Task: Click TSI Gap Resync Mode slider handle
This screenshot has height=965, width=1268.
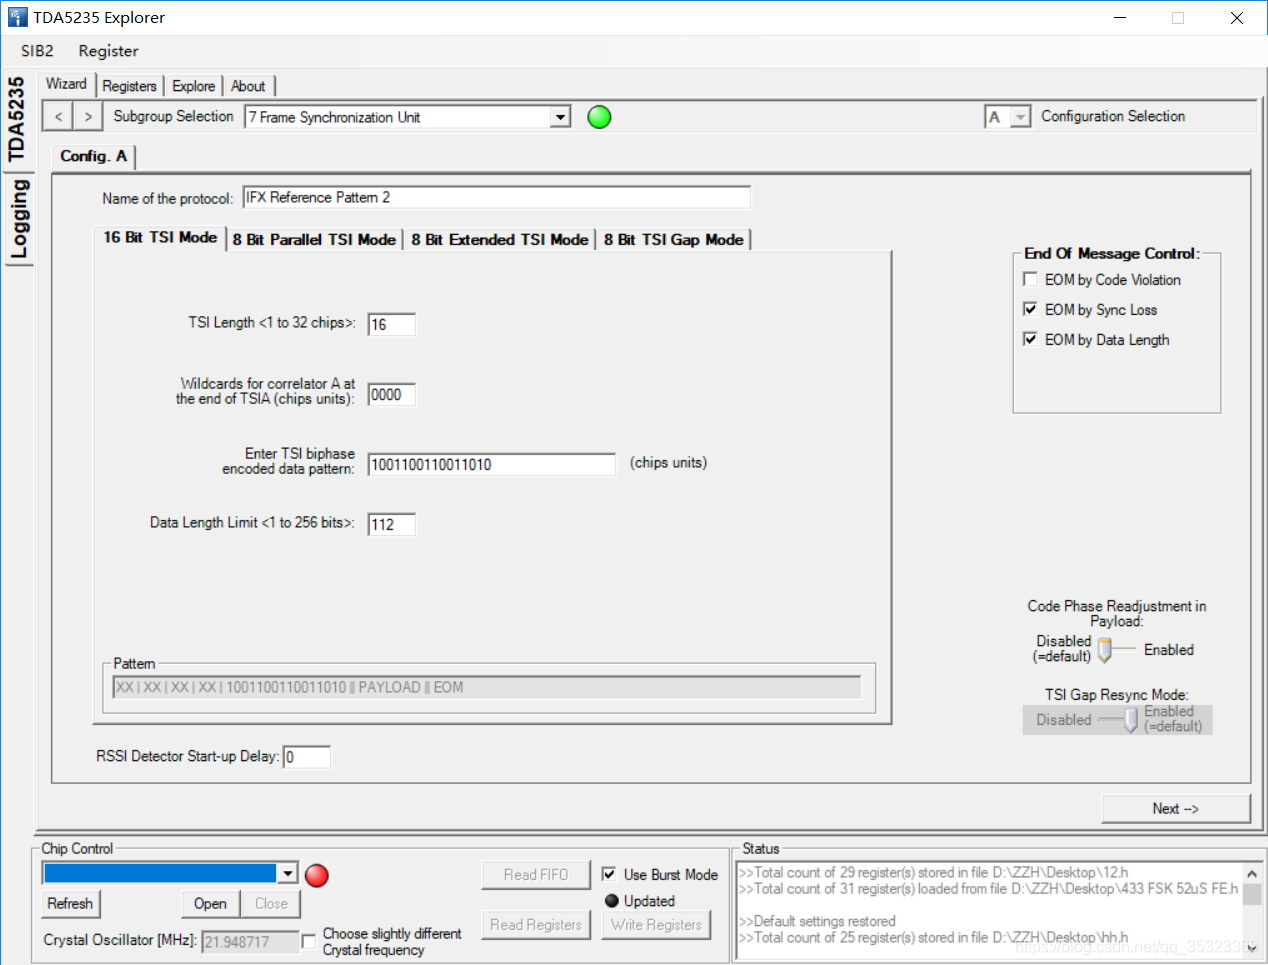Action: [1131, 720]
